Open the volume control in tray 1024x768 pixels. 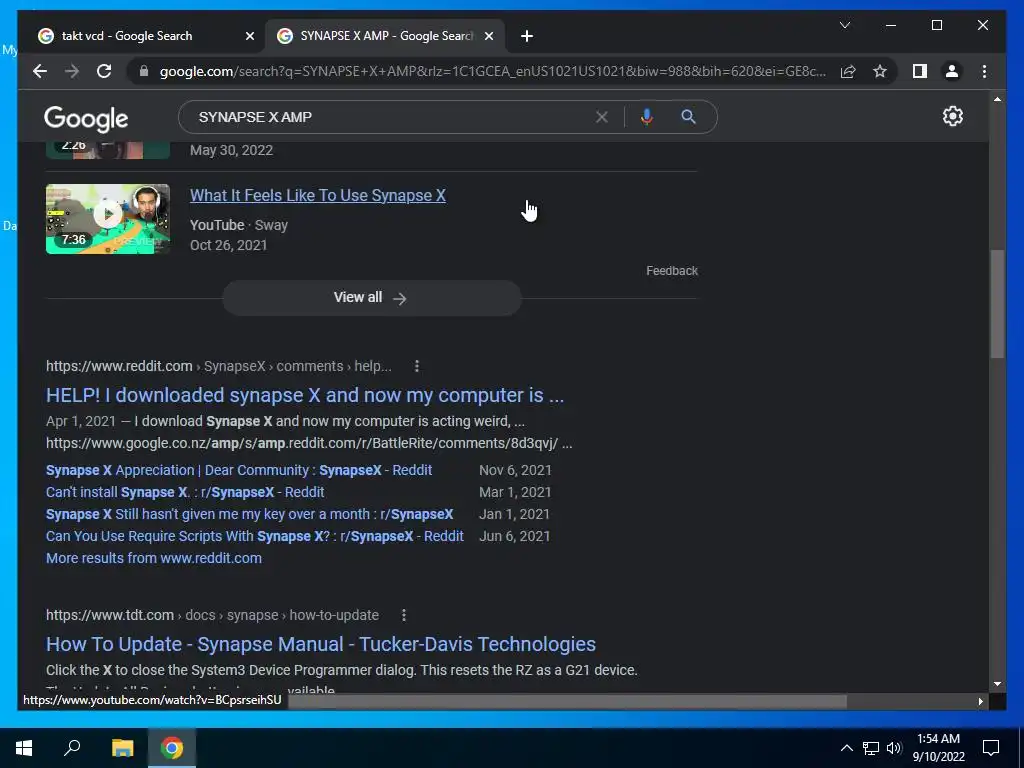pos(894,748)
